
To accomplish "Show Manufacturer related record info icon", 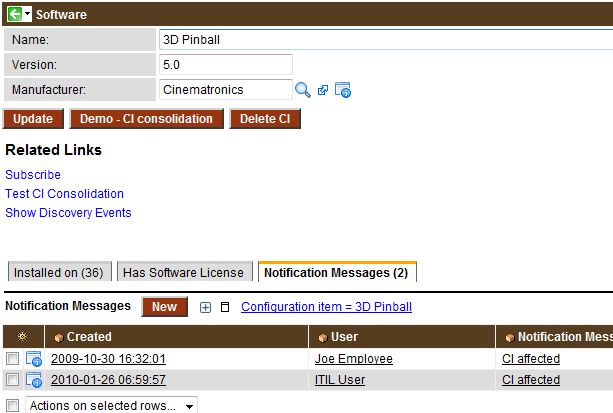I will (343, 90).
